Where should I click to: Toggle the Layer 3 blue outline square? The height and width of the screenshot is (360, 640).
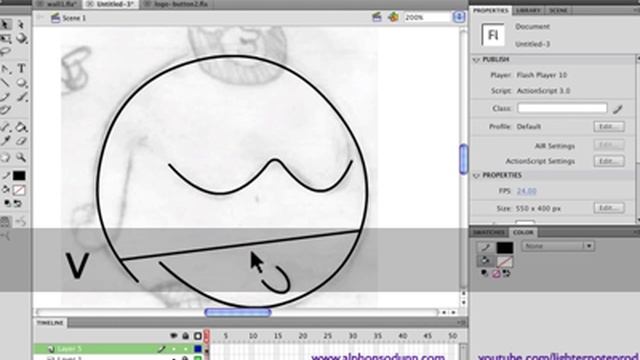[x=198, y=349]
